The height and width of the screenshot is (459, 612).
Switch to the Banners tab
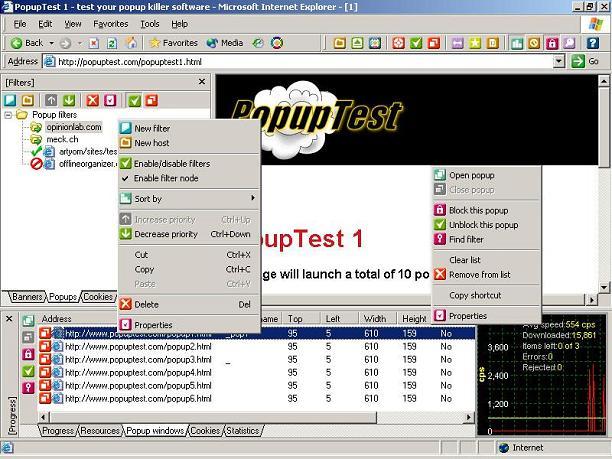[x=27, y=297]
